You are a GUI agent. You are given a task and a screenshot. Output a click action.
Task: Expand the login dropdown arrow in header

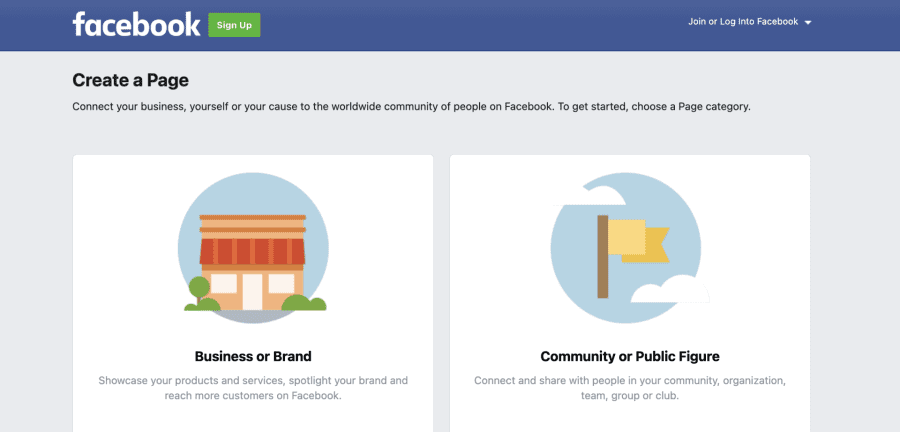coord(808,23)
